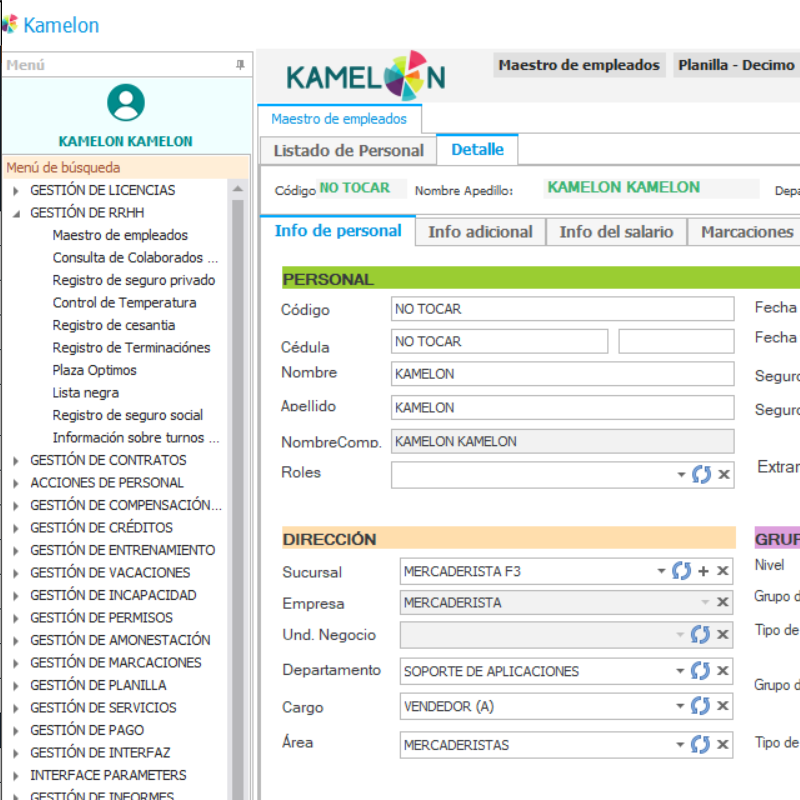
Task: Clear the Und. Negocio field
Action: tap(722, 635)
